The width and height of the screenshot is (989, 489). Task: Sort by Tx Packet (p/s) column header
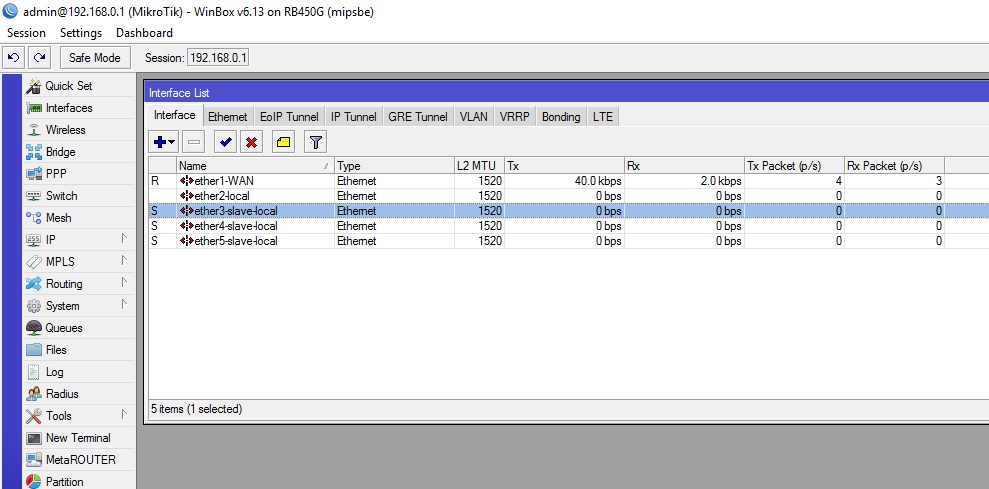pos(794,166)
